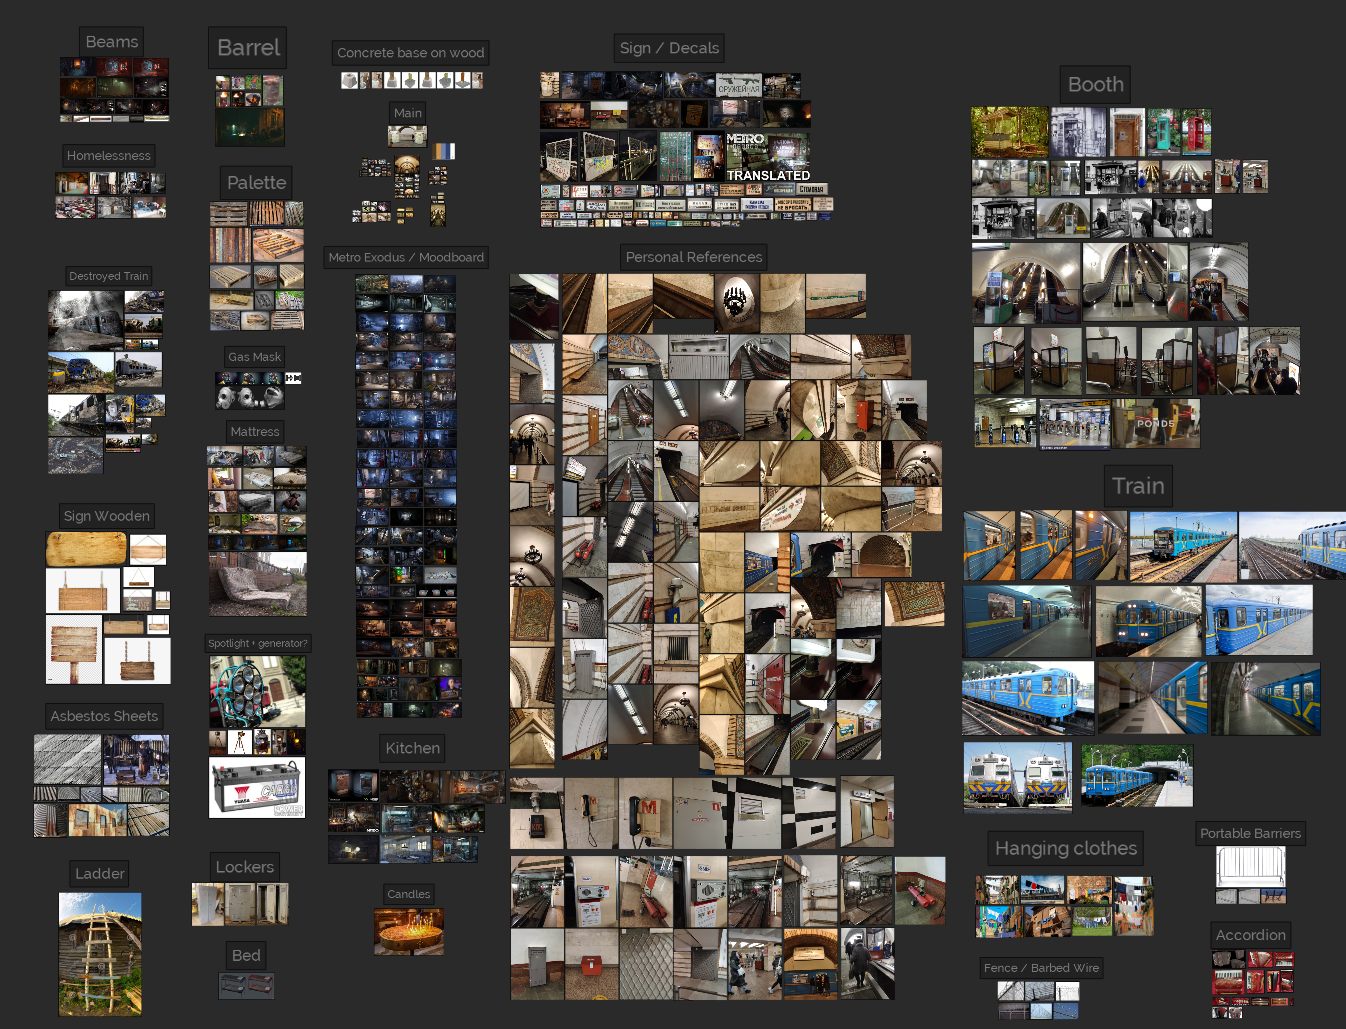Viewport: 1346px width, 1029px height.
Task: Click the Candles label
Action: (409, 894)
